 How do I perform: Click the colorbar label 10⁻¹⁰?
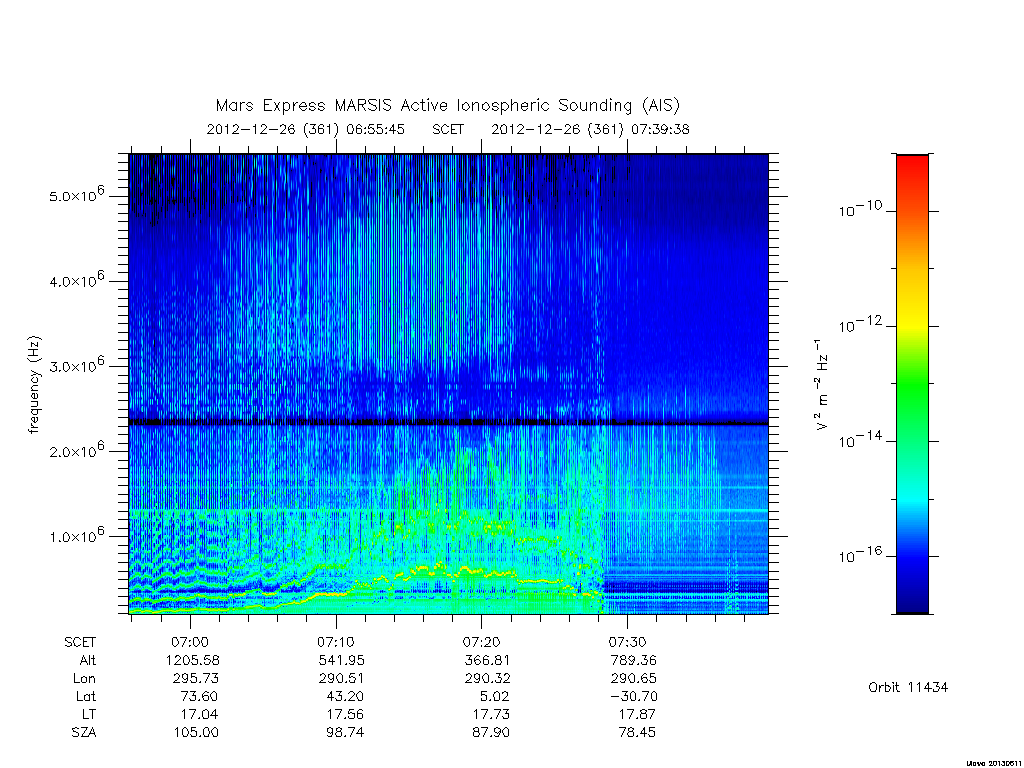click(860, 209)
